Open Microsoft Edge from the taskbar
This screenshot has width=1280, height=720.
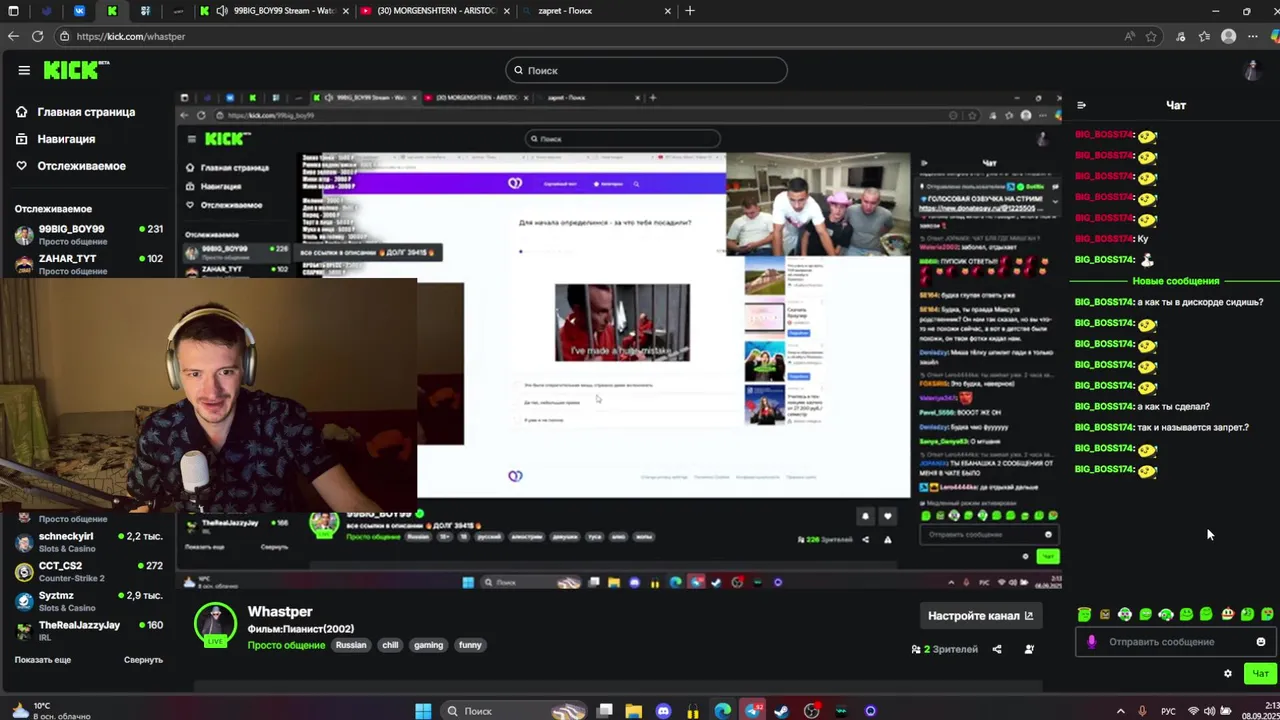(x=722, y=711)
